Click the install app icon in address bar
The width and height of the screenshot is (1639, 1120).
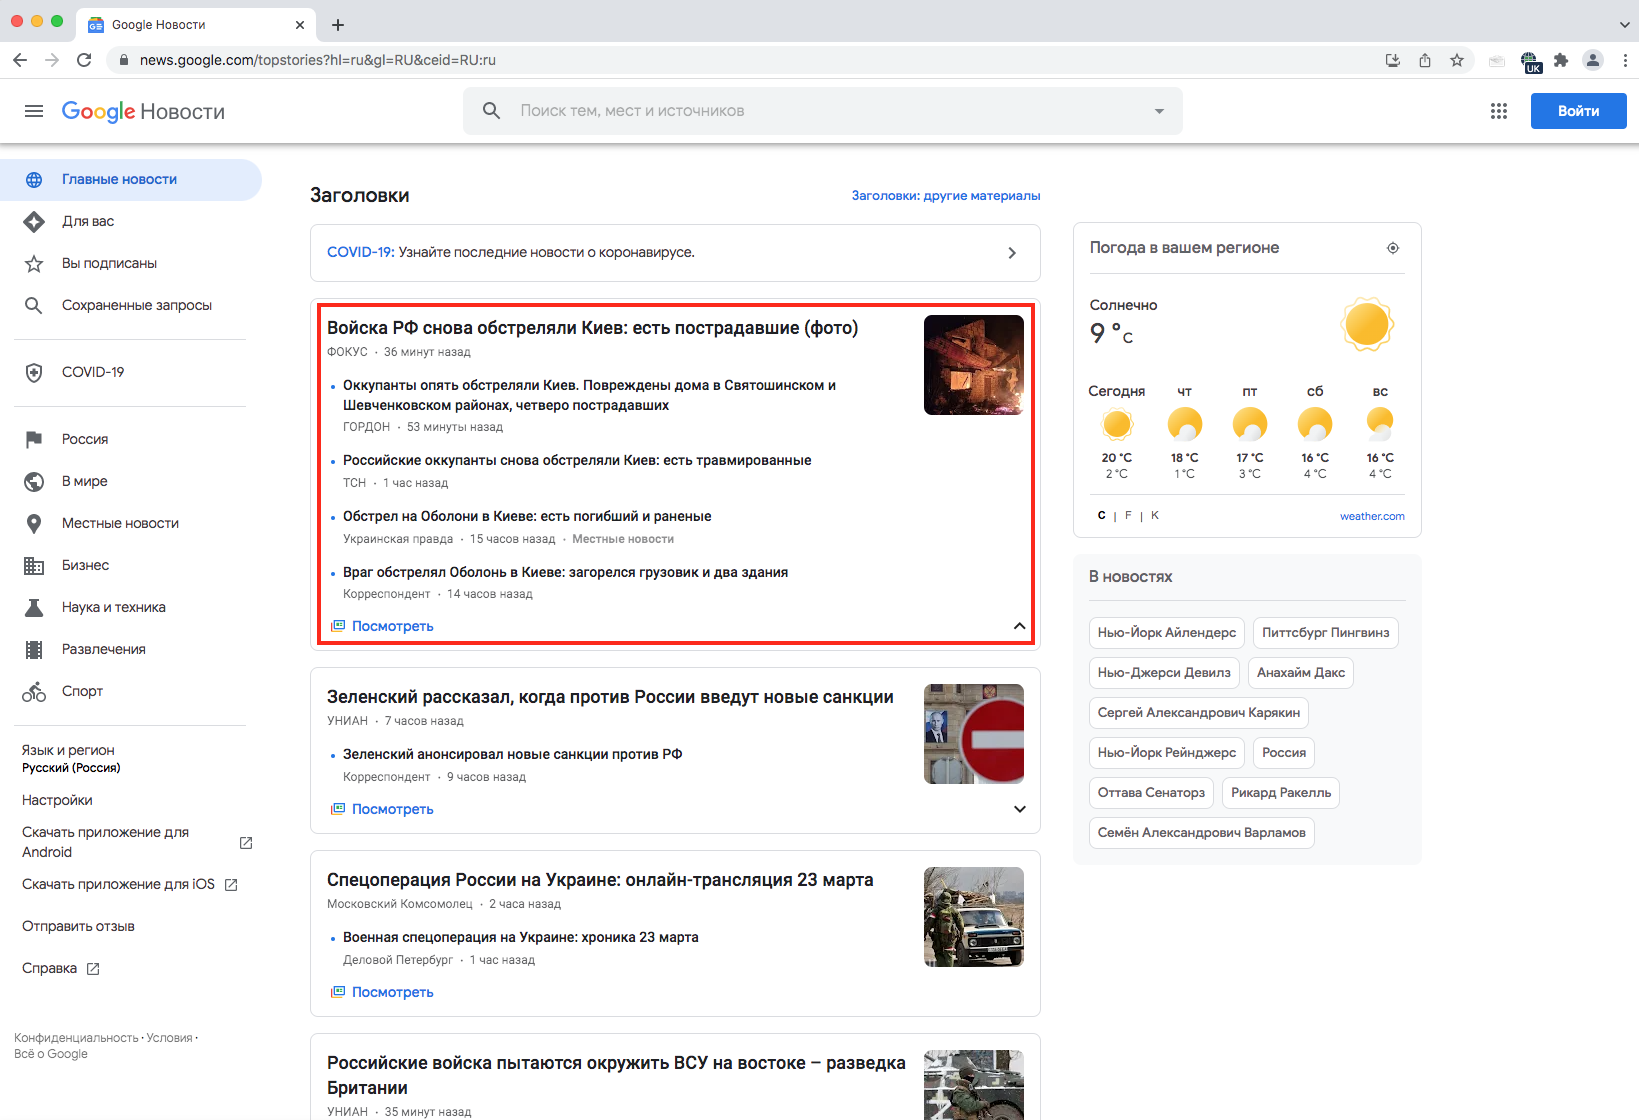tap(1392, 60)
